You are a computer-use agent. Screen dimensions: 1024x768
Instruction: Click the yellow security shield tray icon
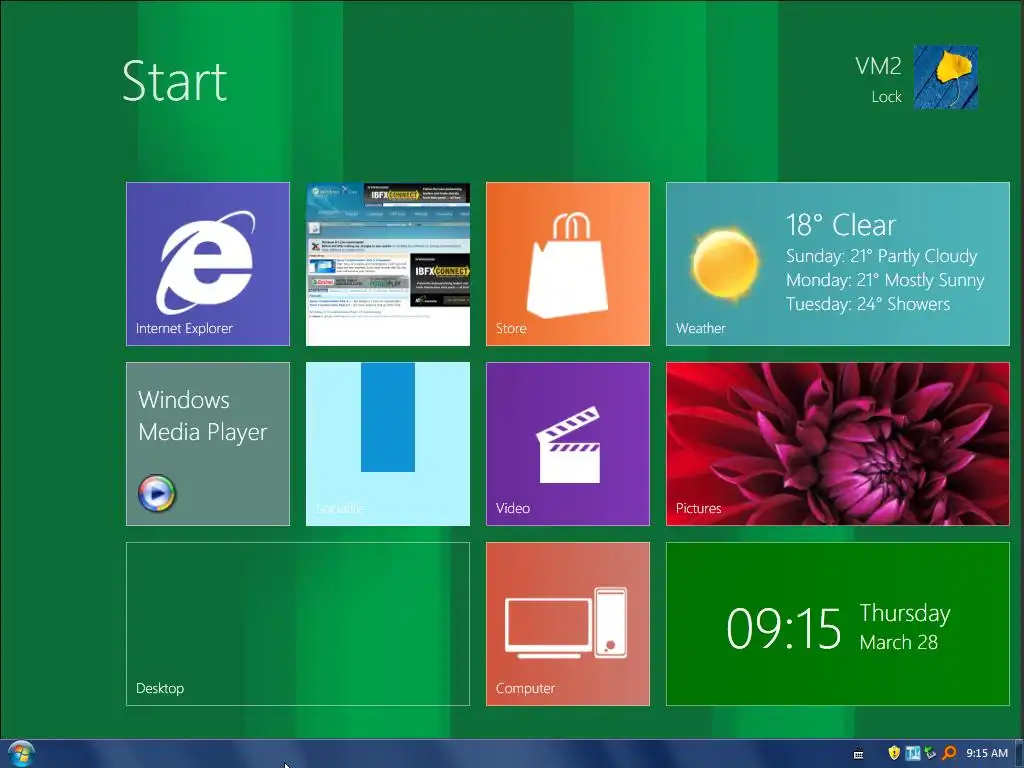click(x=894, y=753)
